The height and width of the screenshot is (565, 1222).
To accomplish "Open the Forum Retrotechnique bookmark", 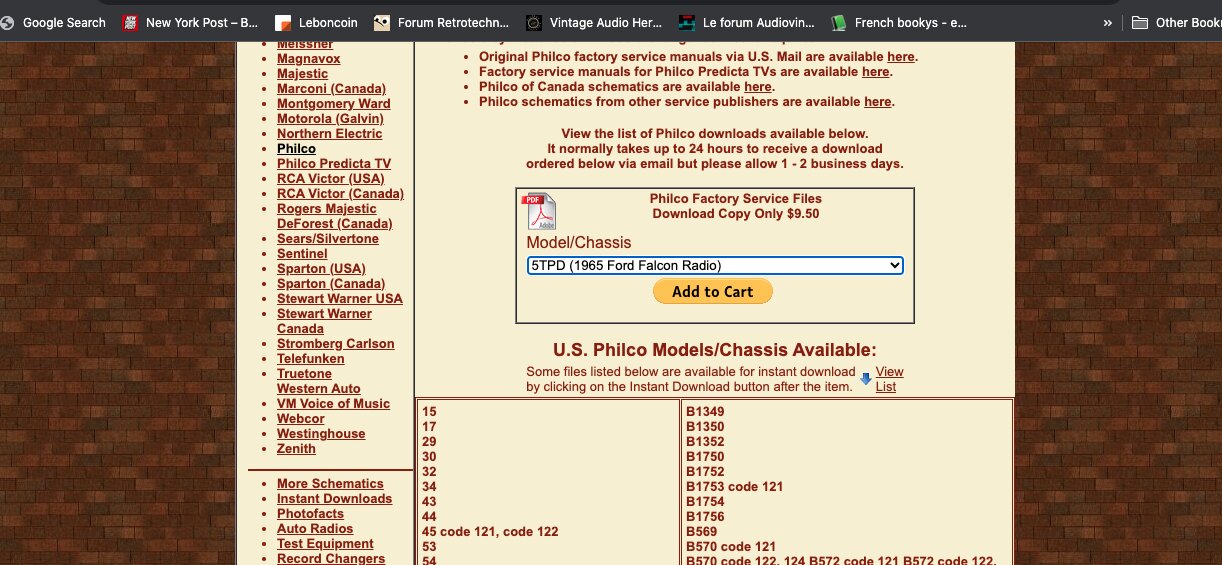I will click(x=441, y=22).
